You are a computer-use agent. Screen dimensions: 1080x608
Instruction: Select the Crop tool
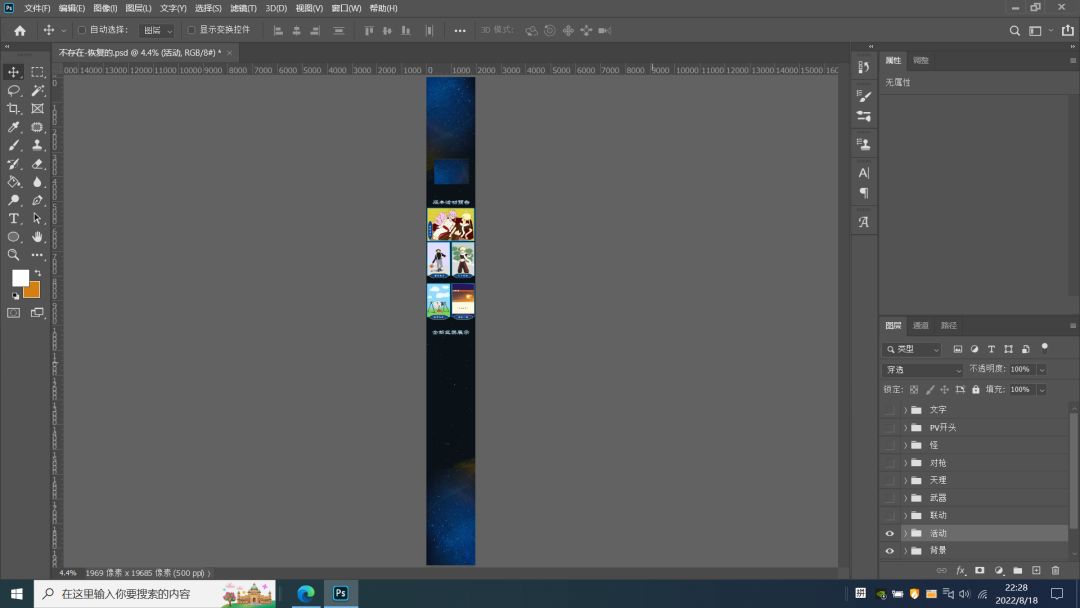pyautogui.click(x=14, y=109)
